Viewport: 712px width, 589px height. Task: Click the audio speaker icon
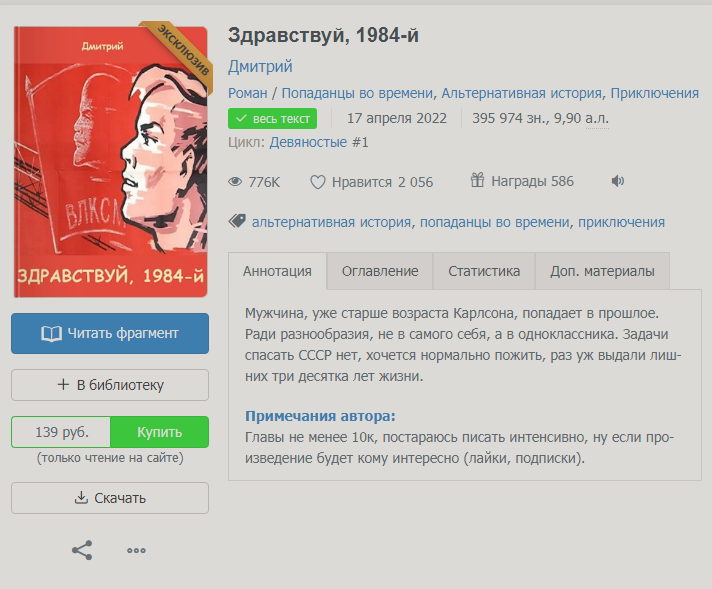618,181
